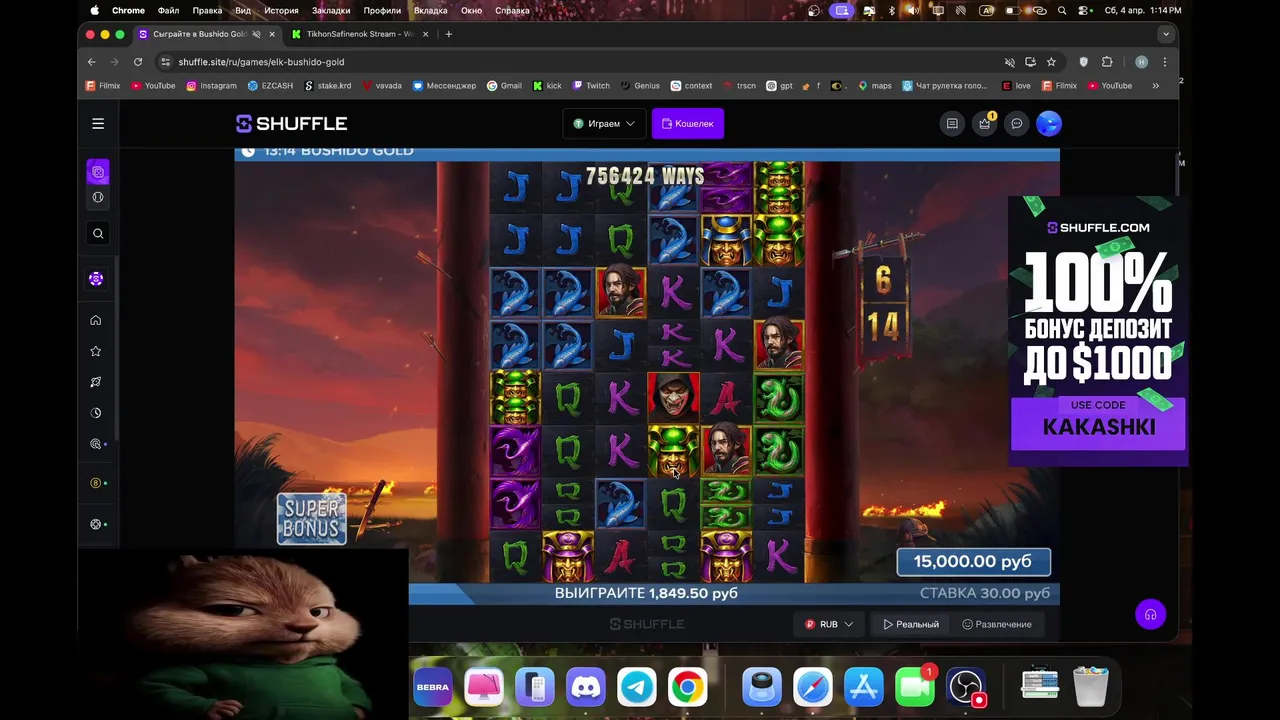Open the История menu in menu bar

[281, 10]
